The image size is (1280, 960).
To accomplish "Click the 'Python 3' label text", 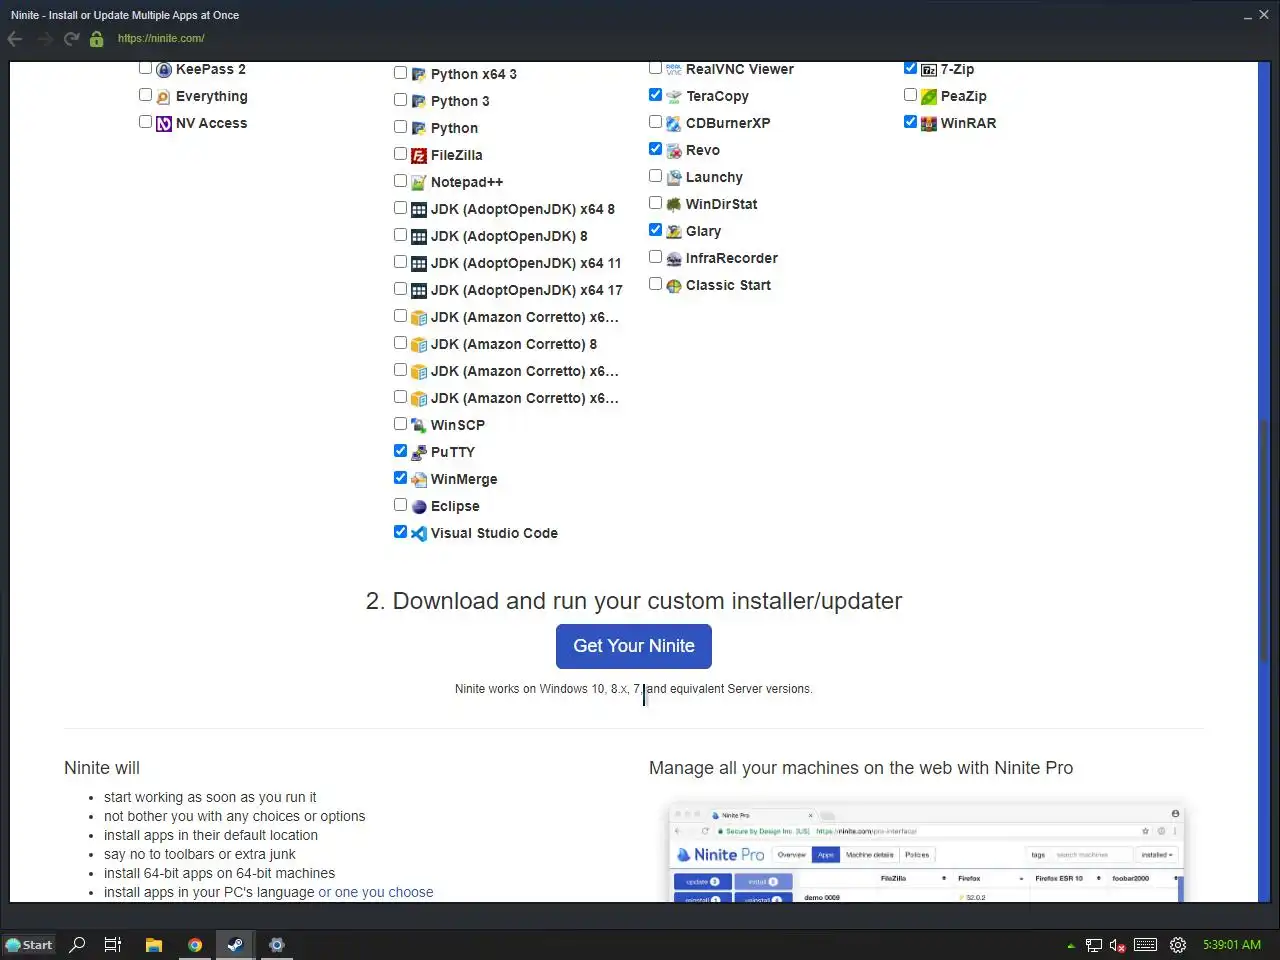I will click(460, 102).
